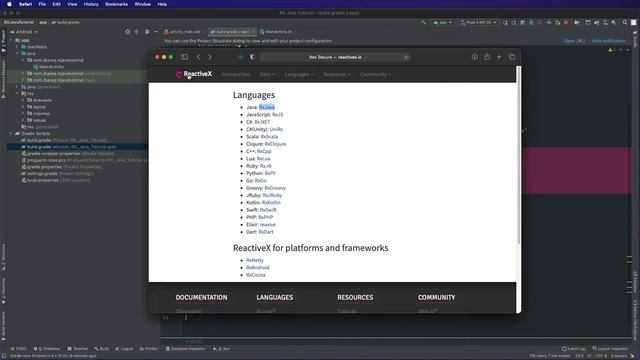Open the Safari menu in the menu bar
Image resolution: width=640 pixels, height=360 pixels.
point(25,4)
